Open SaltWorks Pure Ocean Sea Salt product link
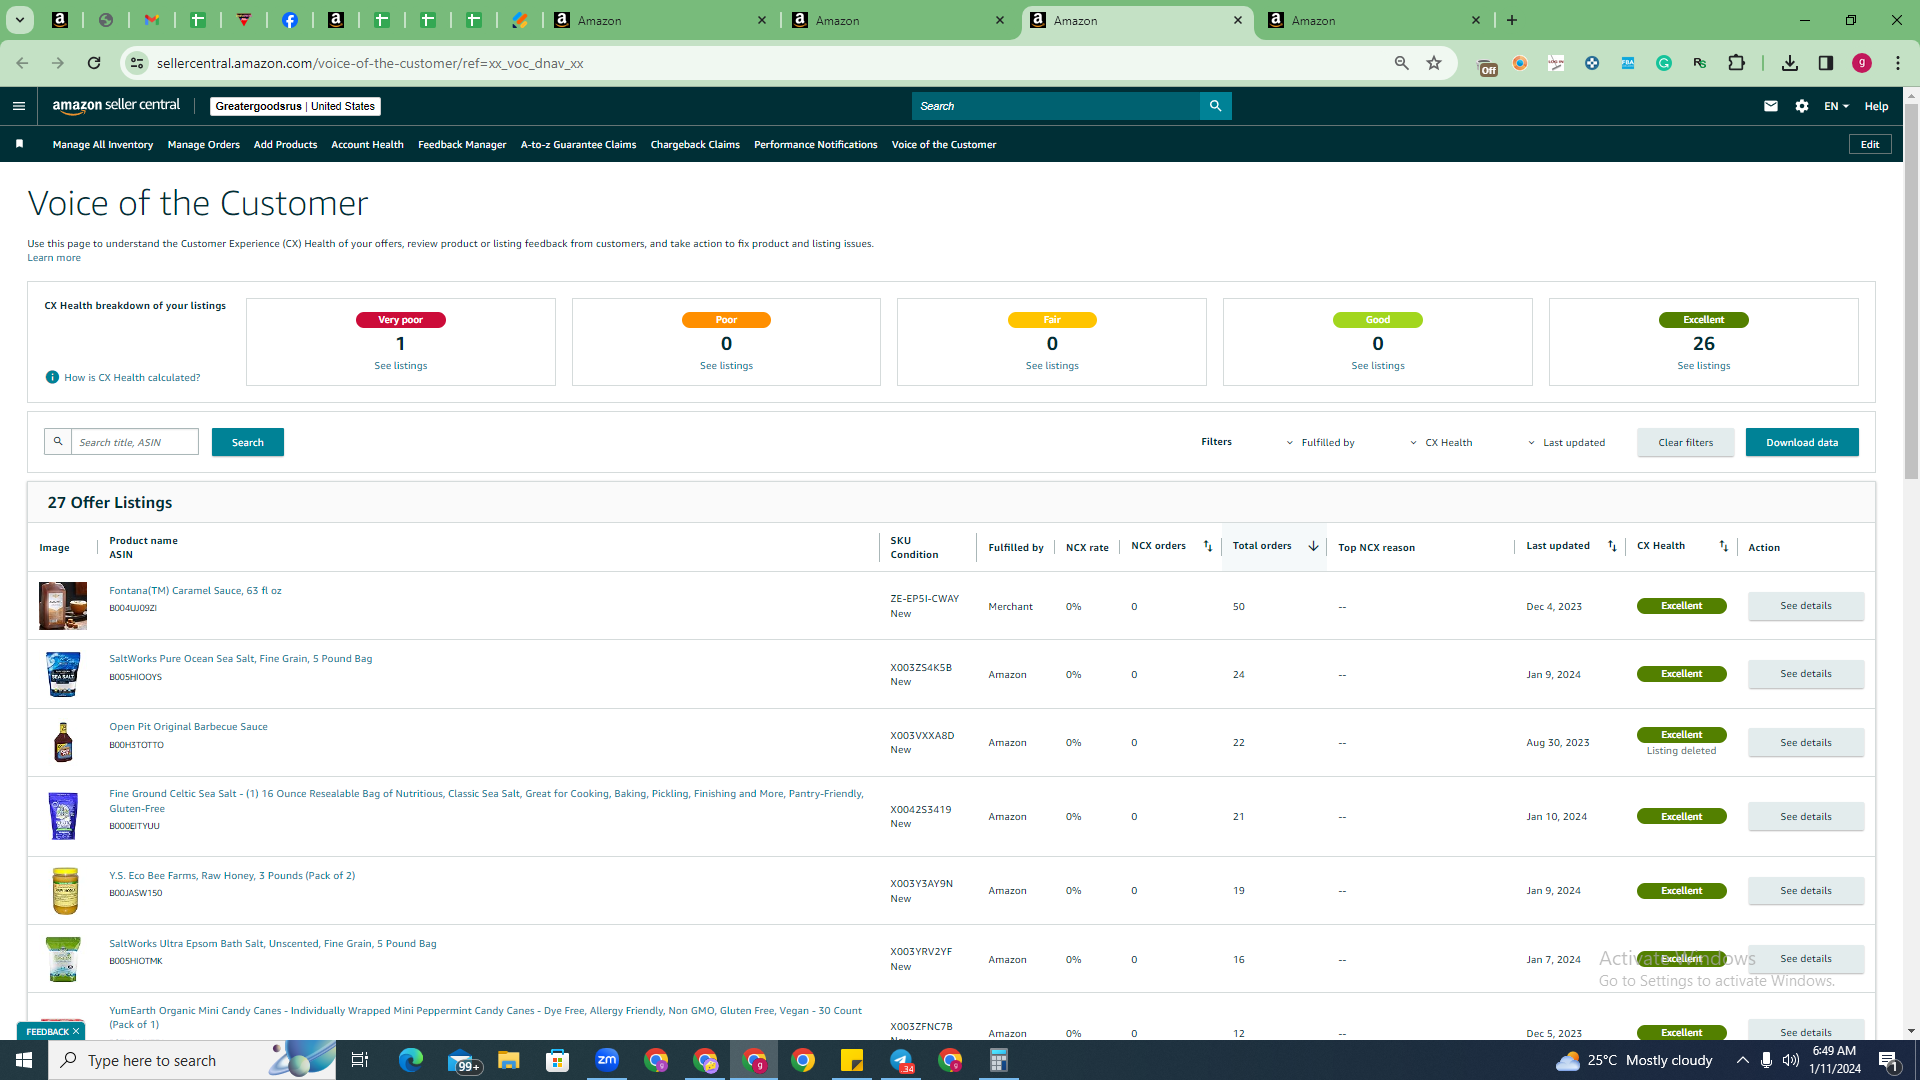The height and width of the screenshot is (1080, 1920). 240,659
